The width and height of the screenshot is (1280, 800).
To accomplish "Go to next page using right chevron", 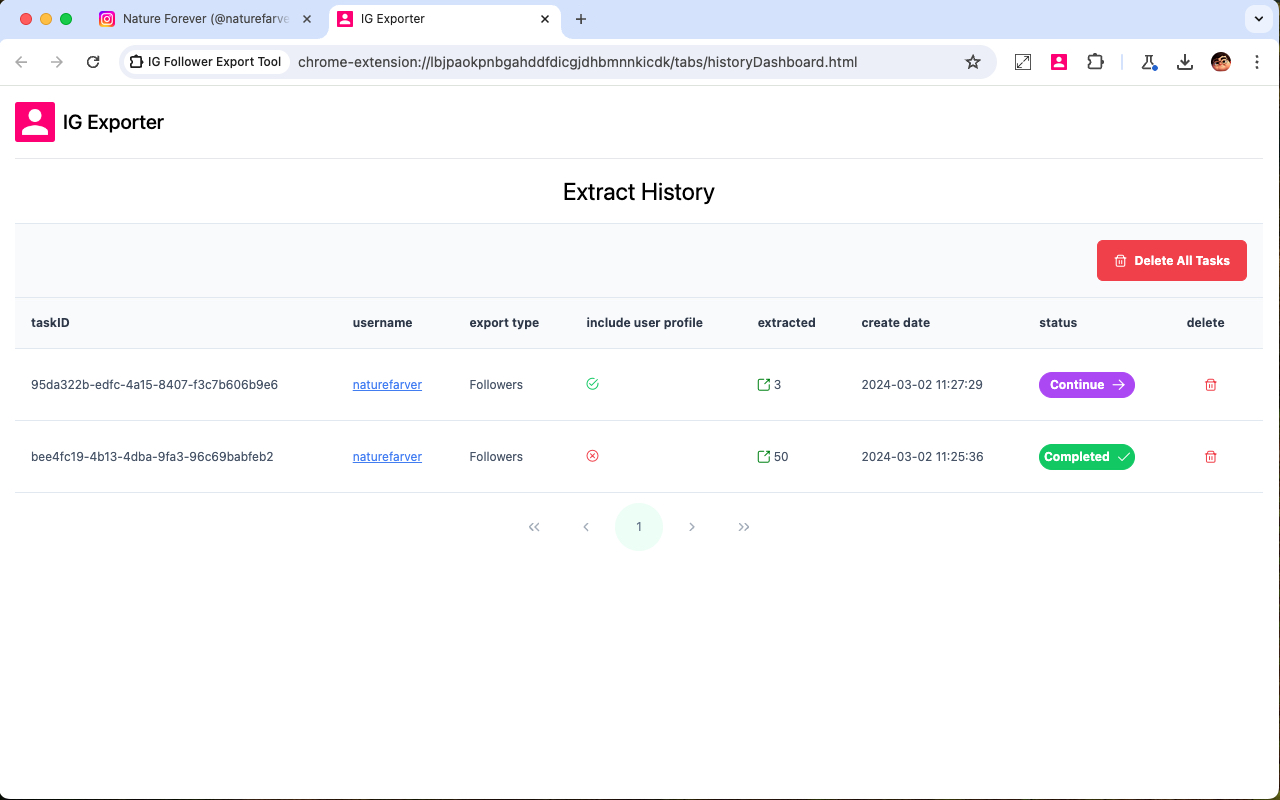I will (x=691, y=527).
